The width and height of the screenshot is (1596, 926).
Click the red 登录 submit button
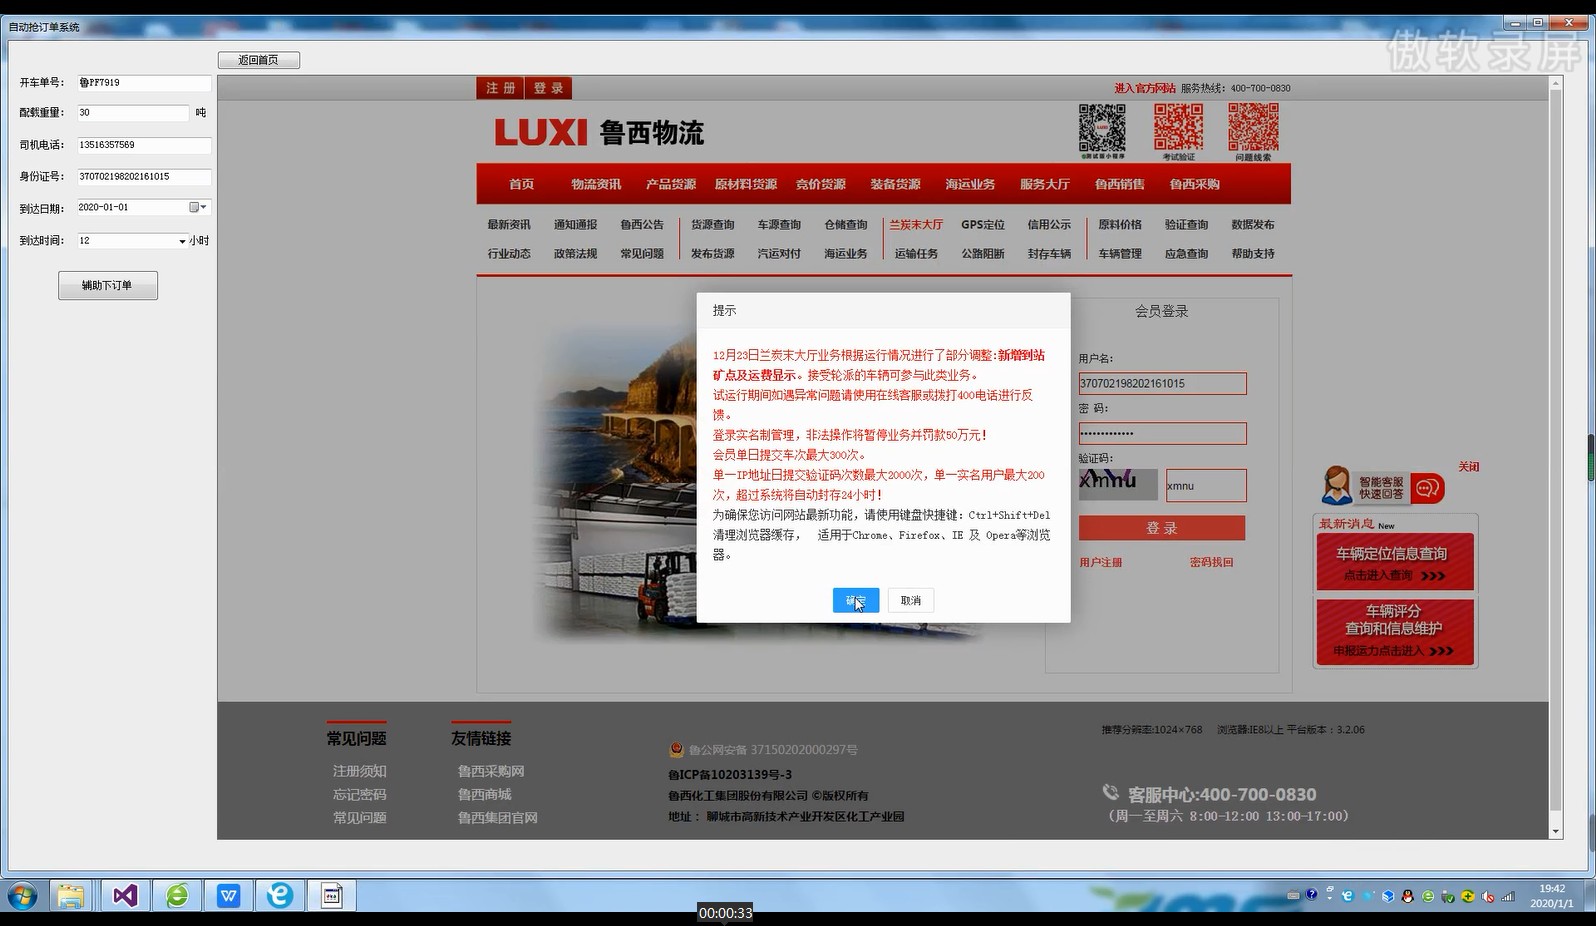coord(1162,528)
